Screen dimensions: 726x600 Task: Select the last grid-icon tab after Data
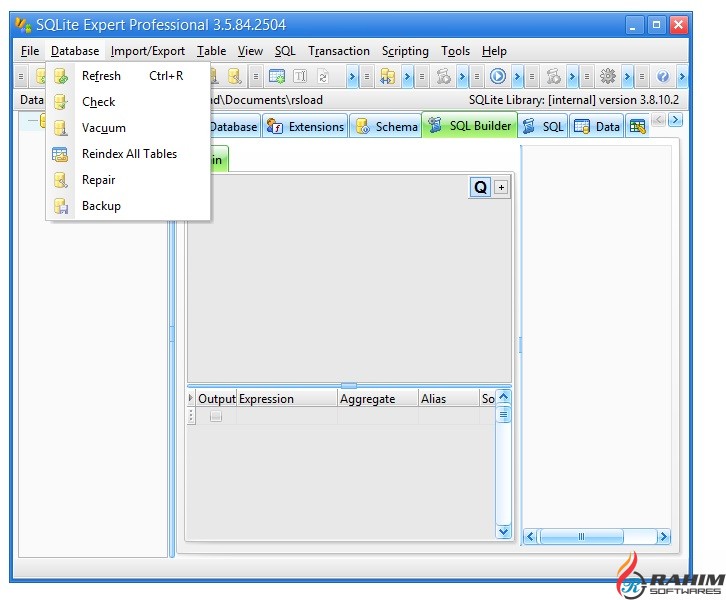(x=638, y=126)
